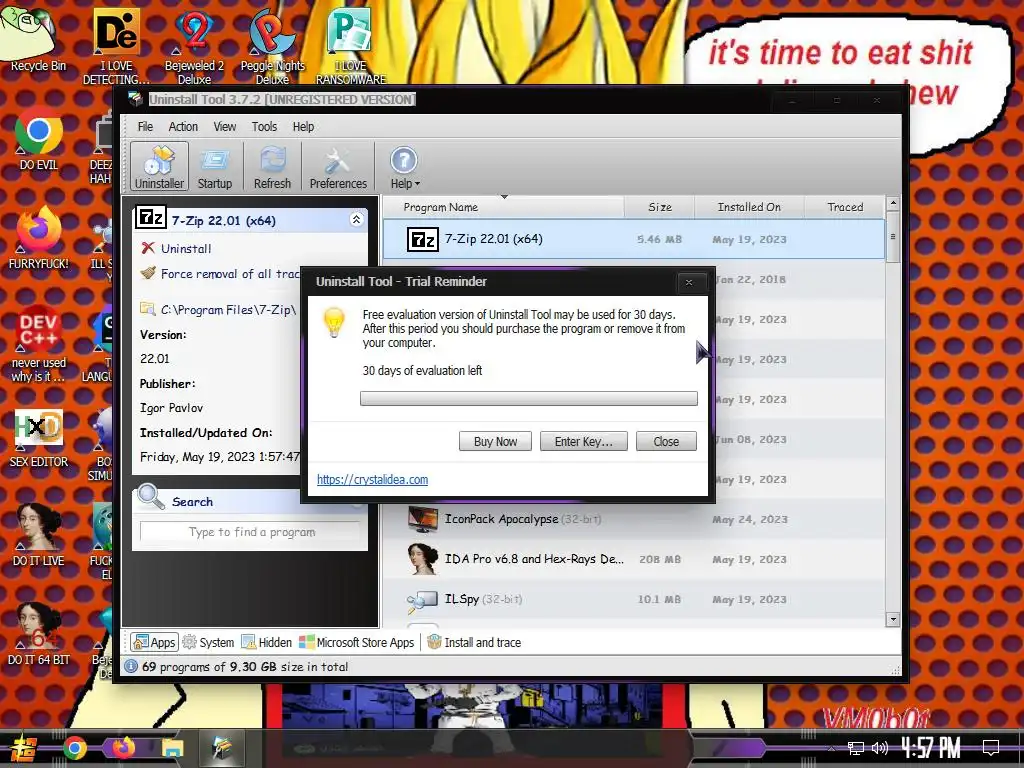Open the File menu
Viewport: 1024px width, 768px height.
[145, 127]
